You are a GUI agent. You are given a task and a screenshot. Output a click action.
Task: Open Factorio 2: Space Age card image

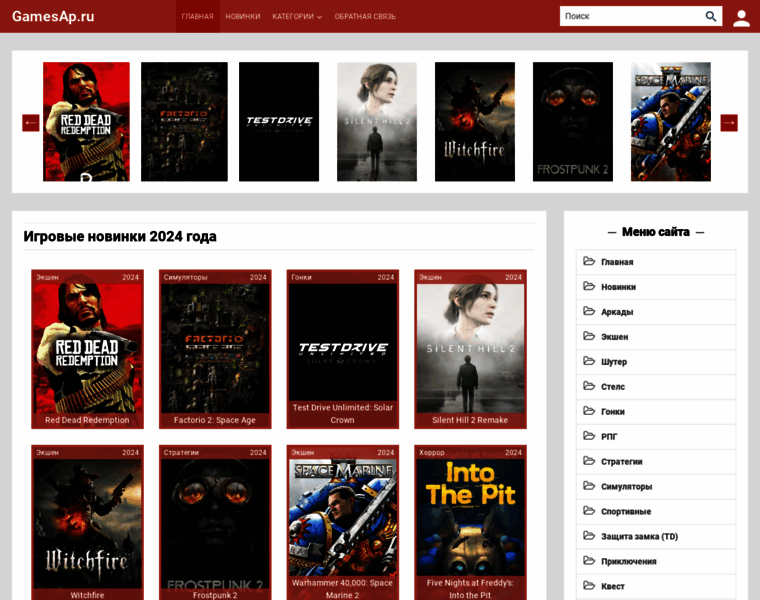point(215,348)
